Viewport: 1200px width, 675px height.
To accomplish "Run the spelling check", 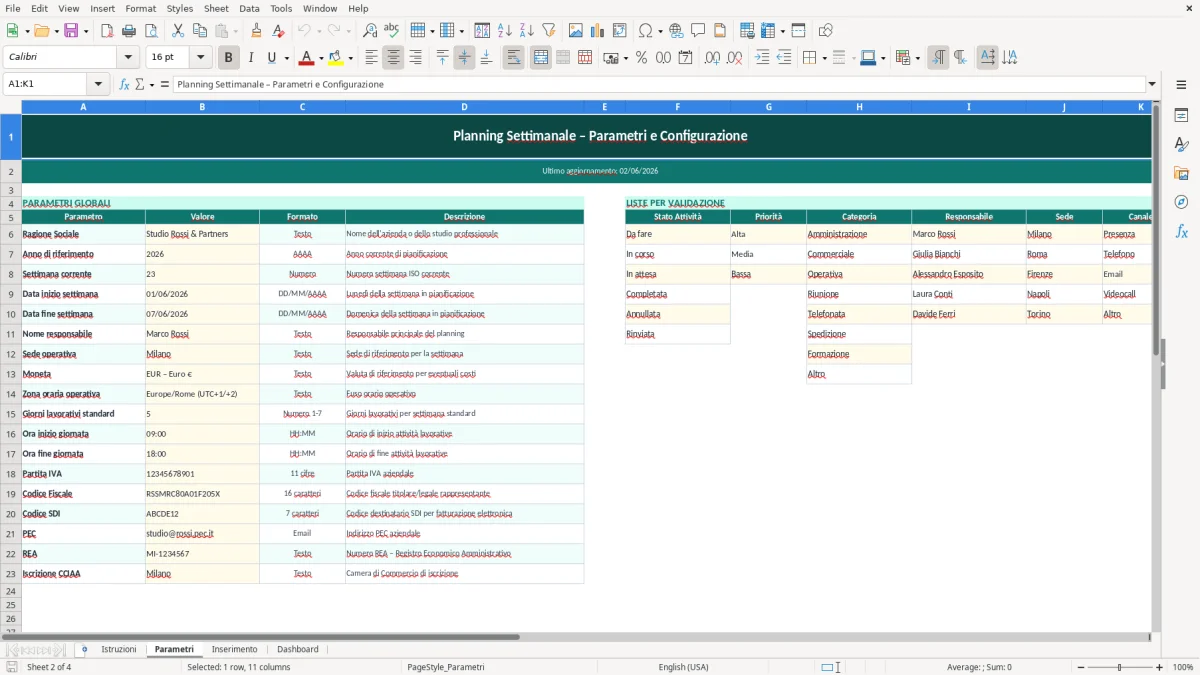I will 391,31.
